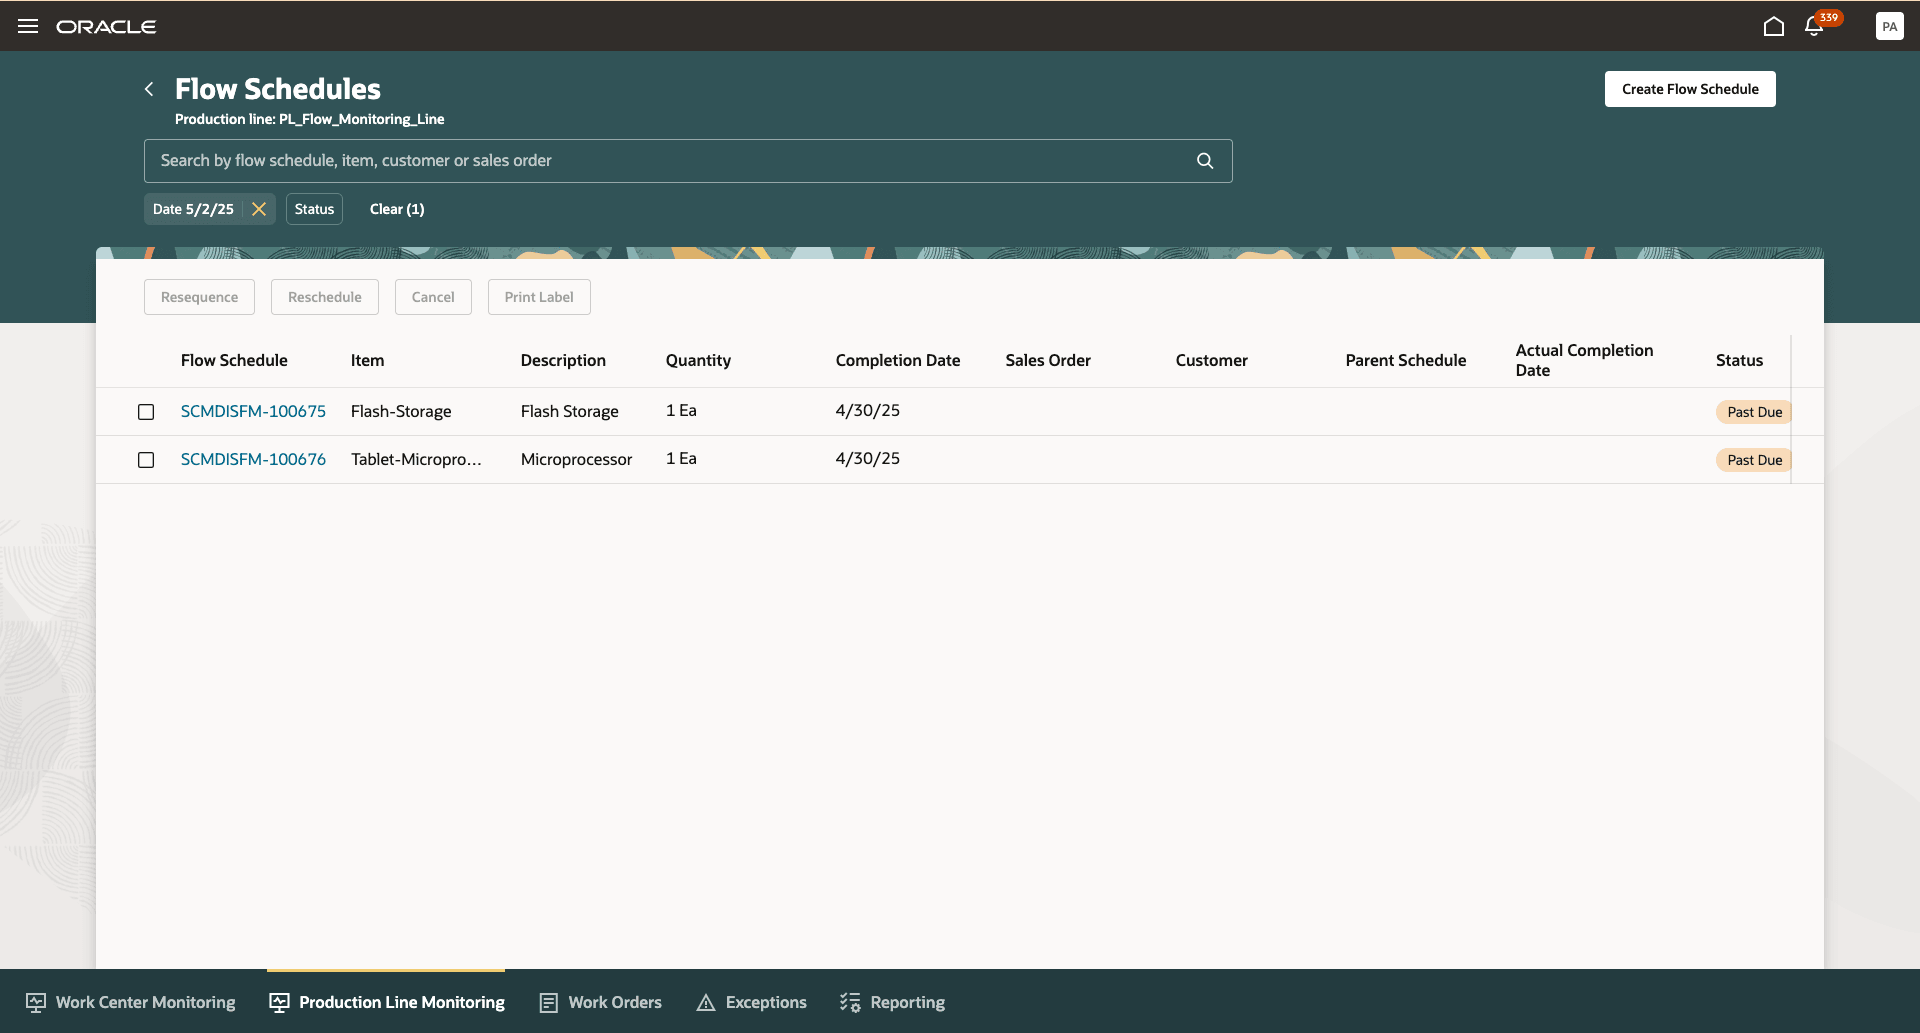This screenshot has height=1033, width=1920.
Task: Click the Actual Completion Date column header
Action: pos(1584,360)
